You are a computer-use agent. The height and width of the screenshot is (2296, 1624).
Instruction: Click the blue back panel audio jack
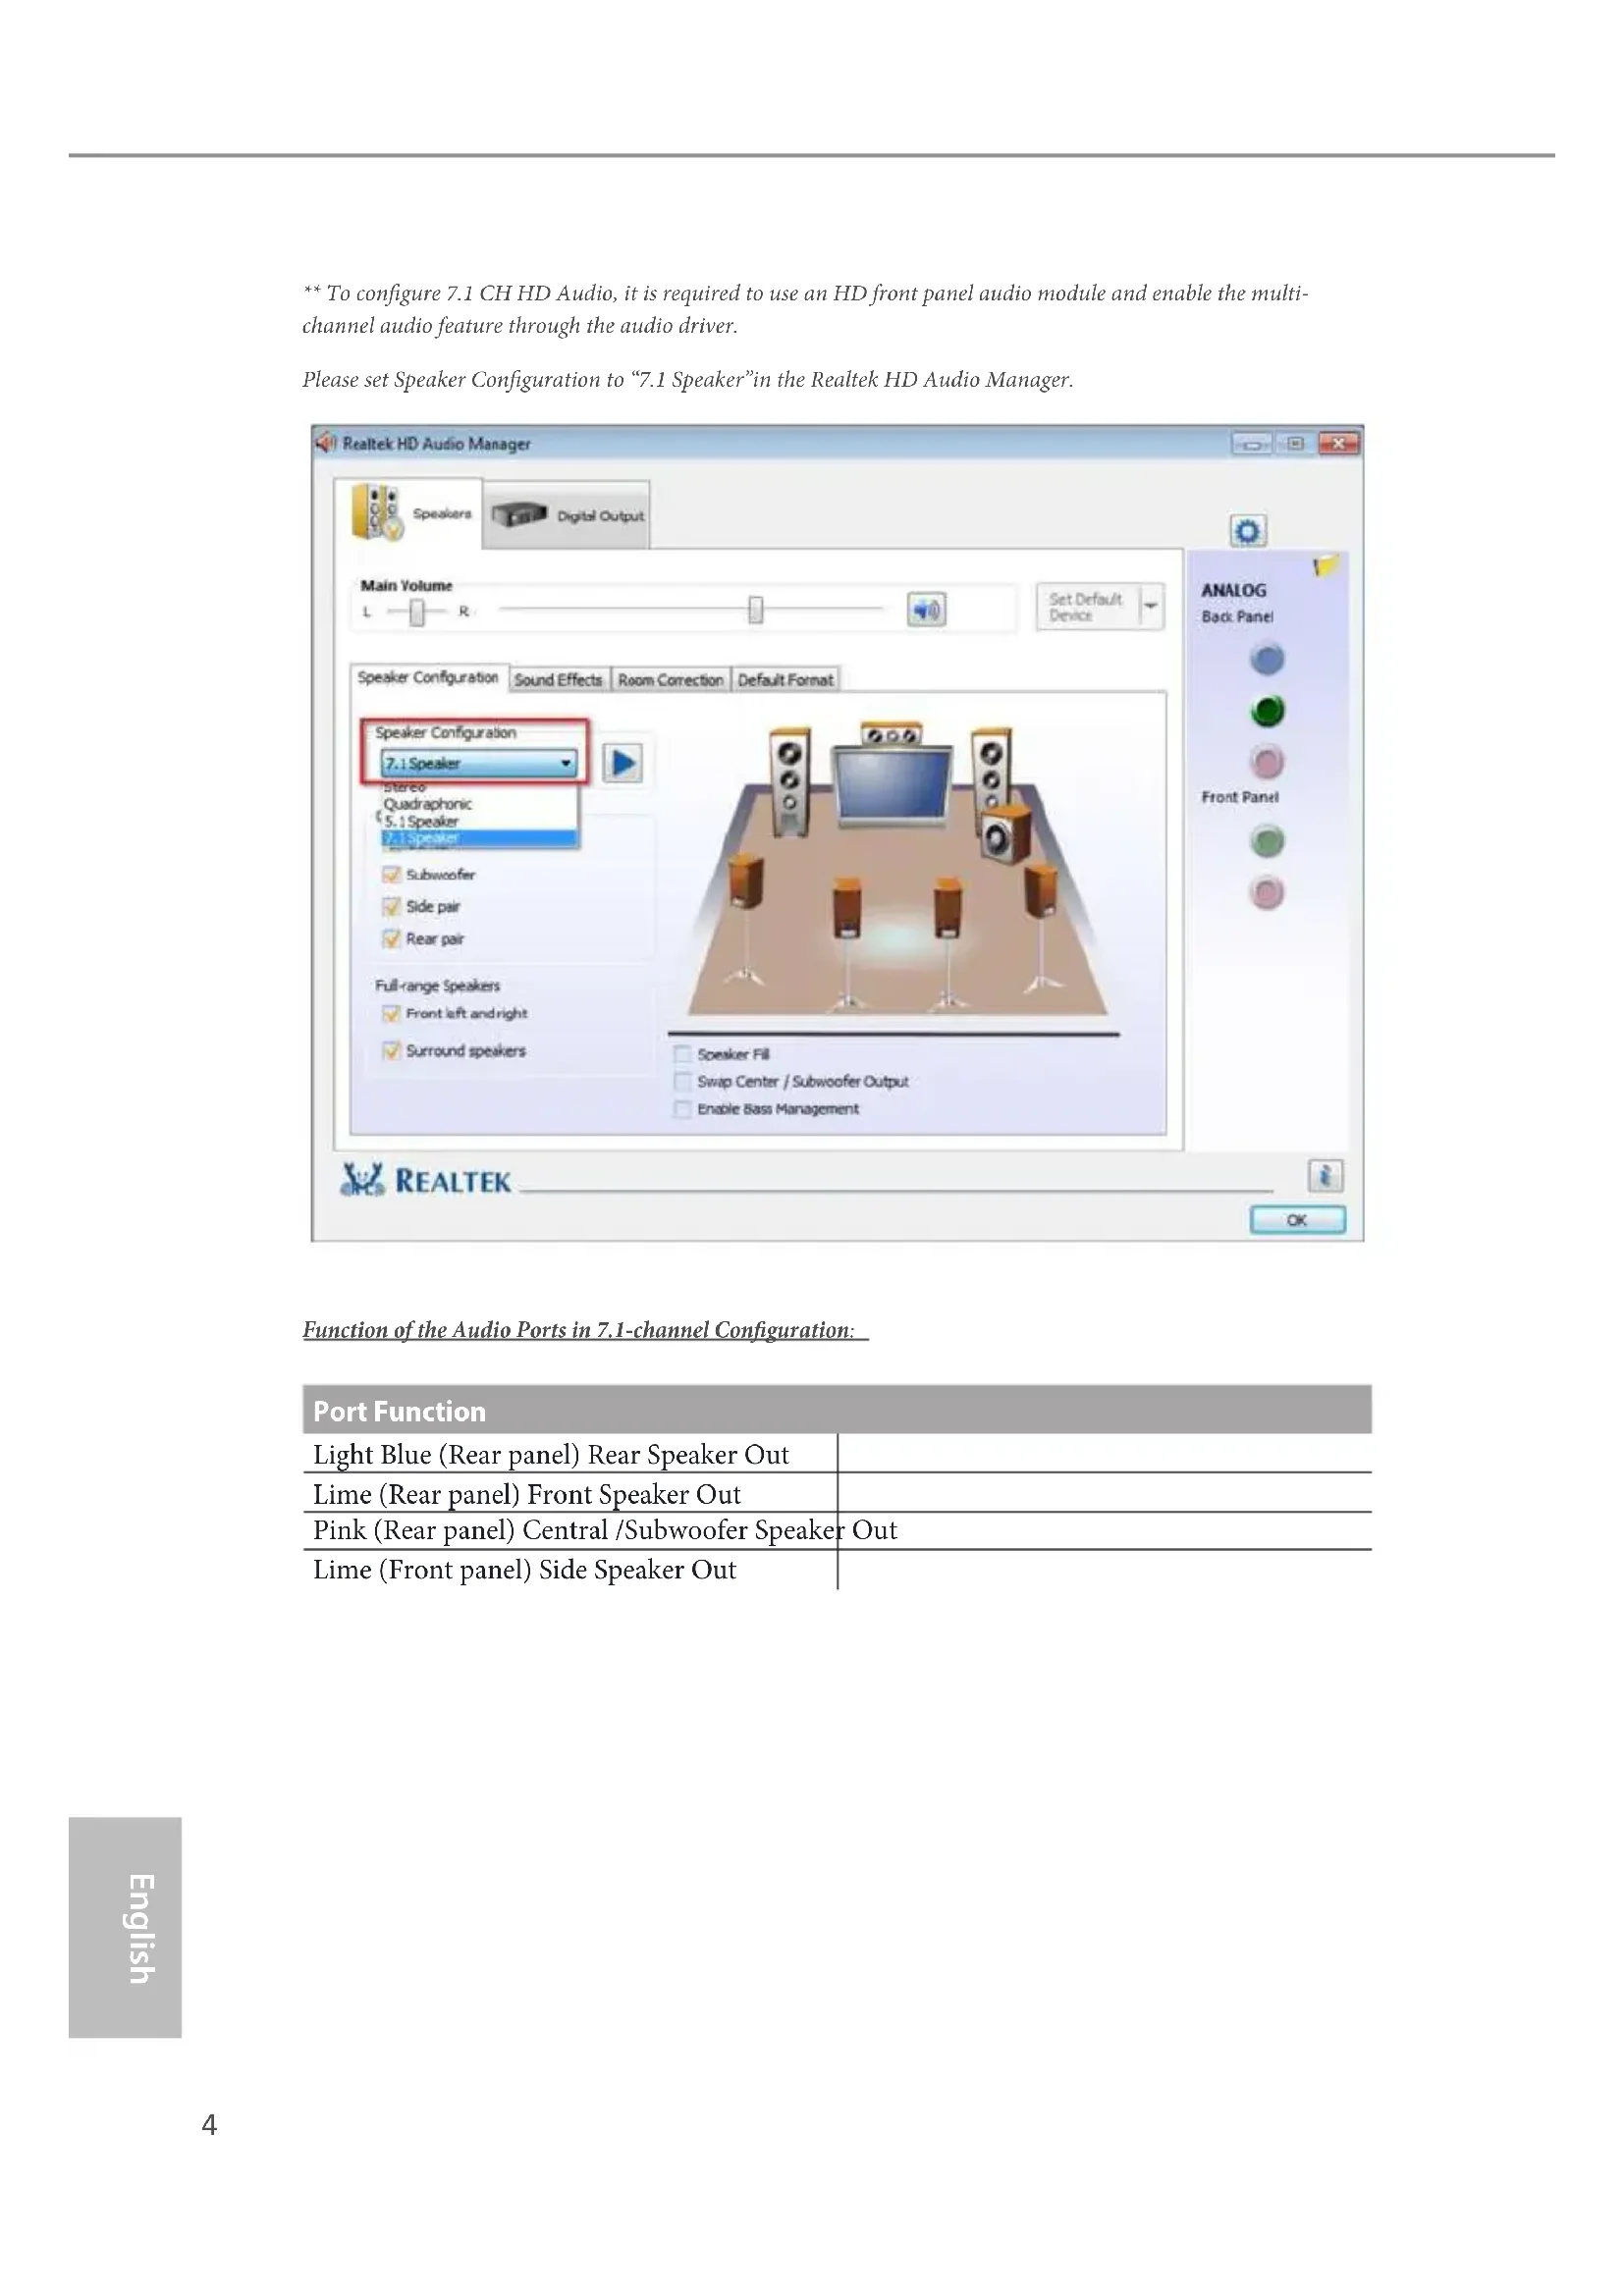[1267, 660]
